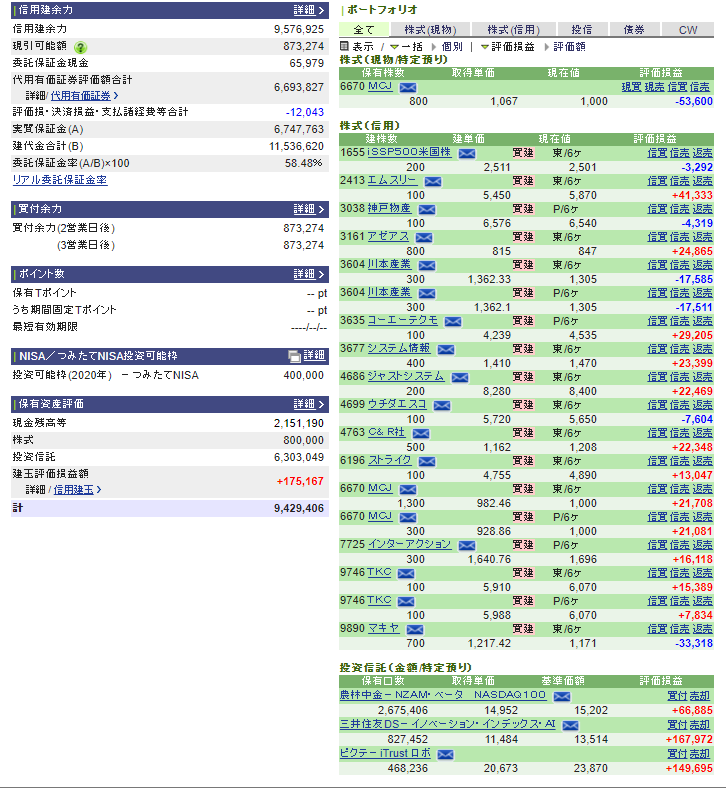The height and width of the screenshot is (788, 726).
Task: Click the total asset value 9,429,406
Action: coord(299,509)
